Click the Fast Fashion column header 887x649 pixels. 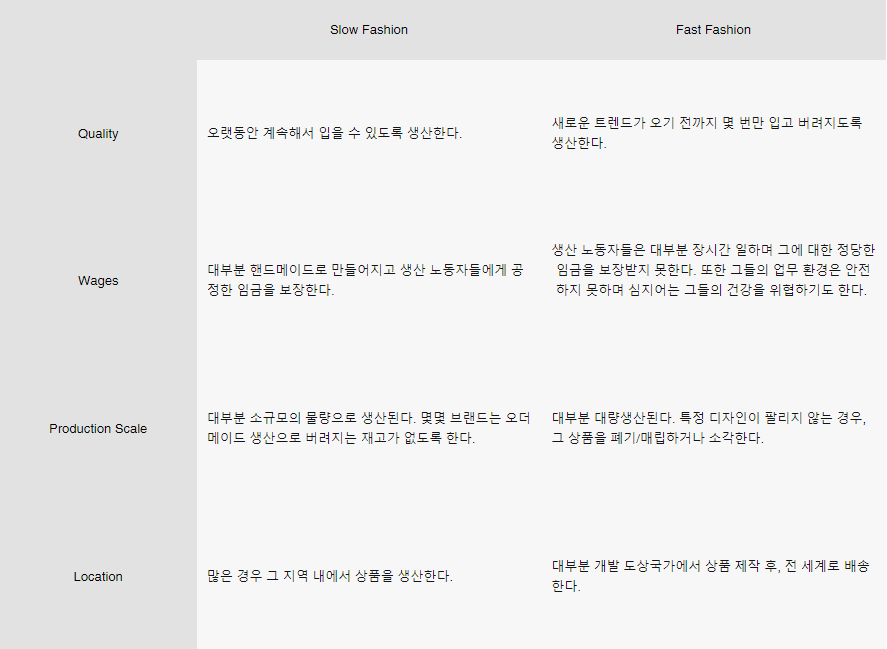(713, 30)
